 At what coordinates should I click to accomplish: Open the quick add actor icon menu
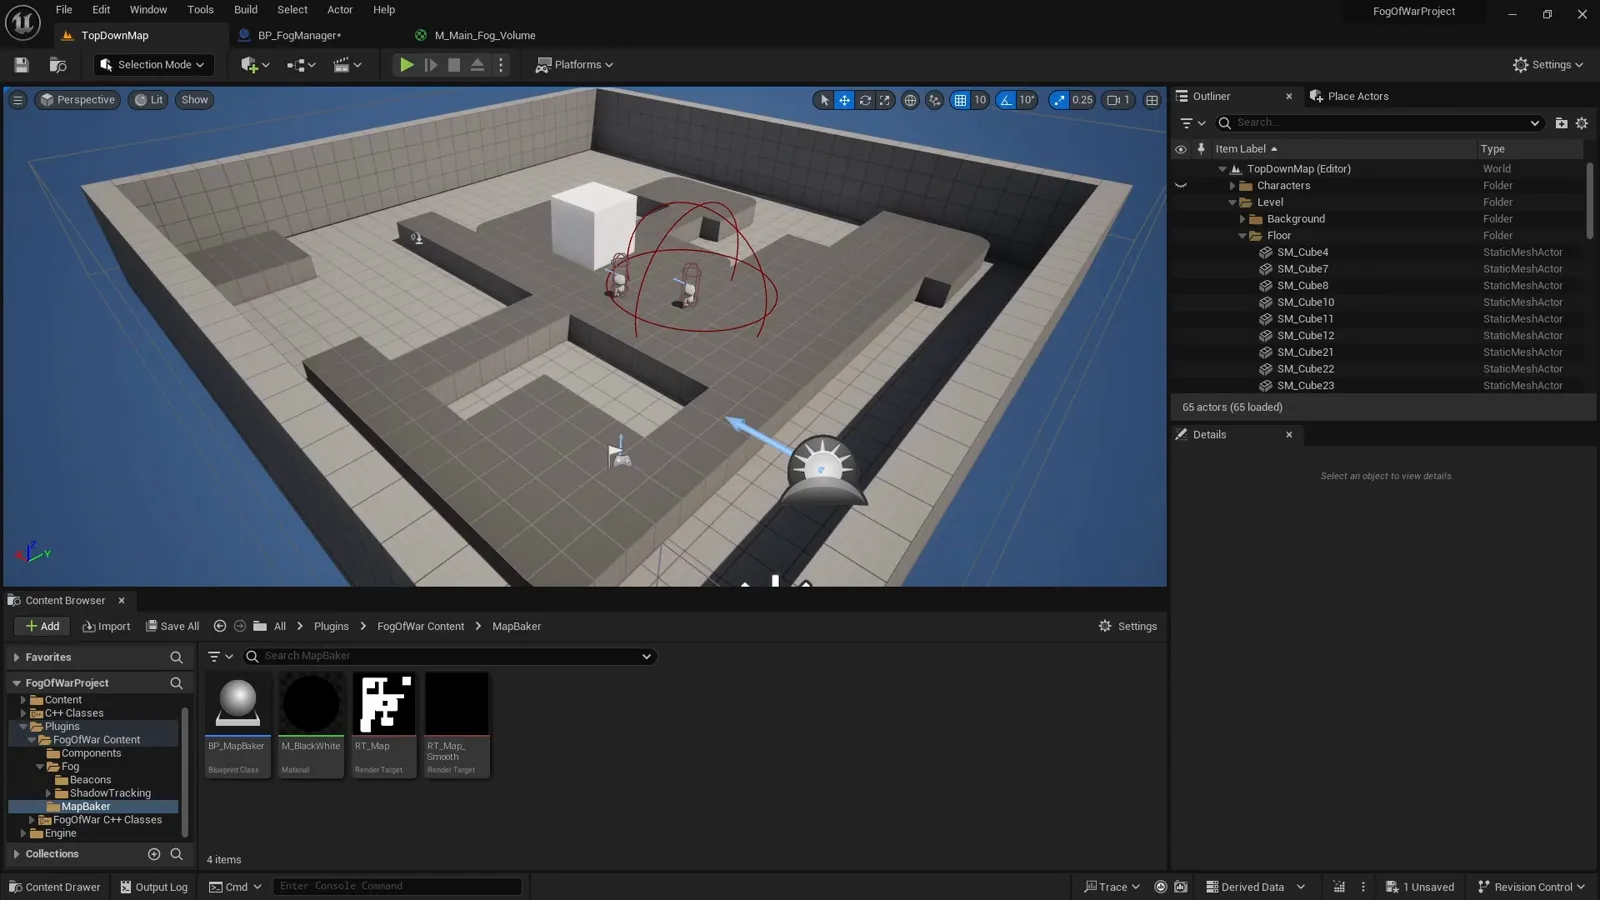[255, 65]
